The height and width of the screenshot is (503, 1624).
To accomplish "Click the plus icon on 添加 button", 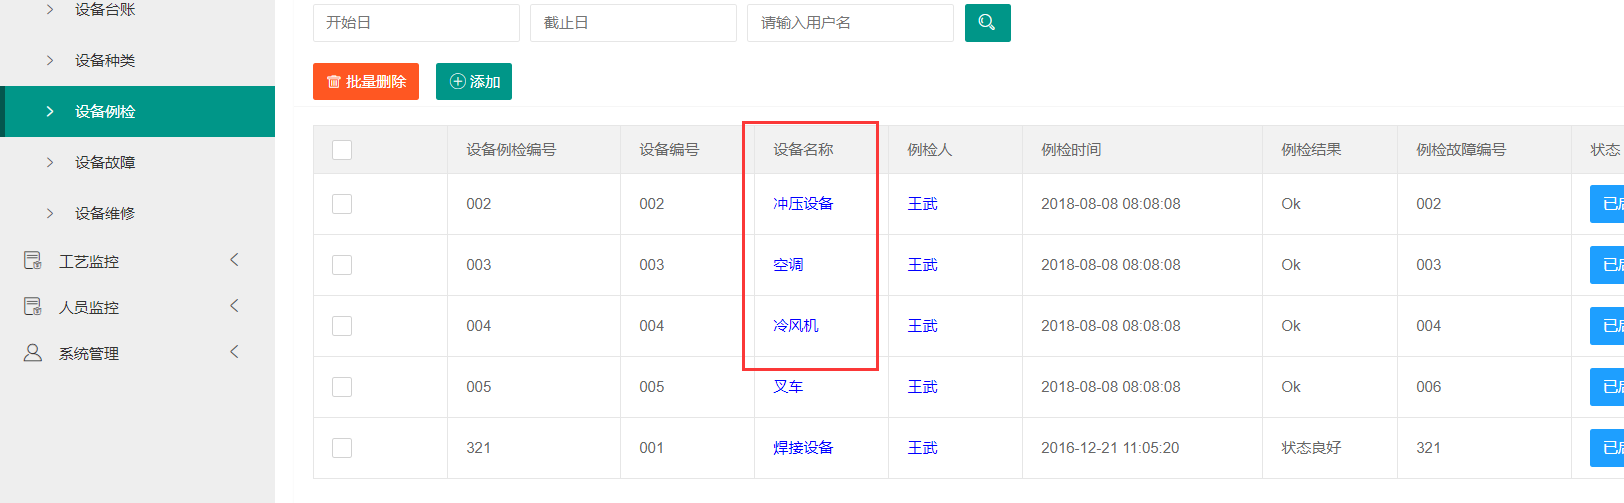I will tap(458, 82).
